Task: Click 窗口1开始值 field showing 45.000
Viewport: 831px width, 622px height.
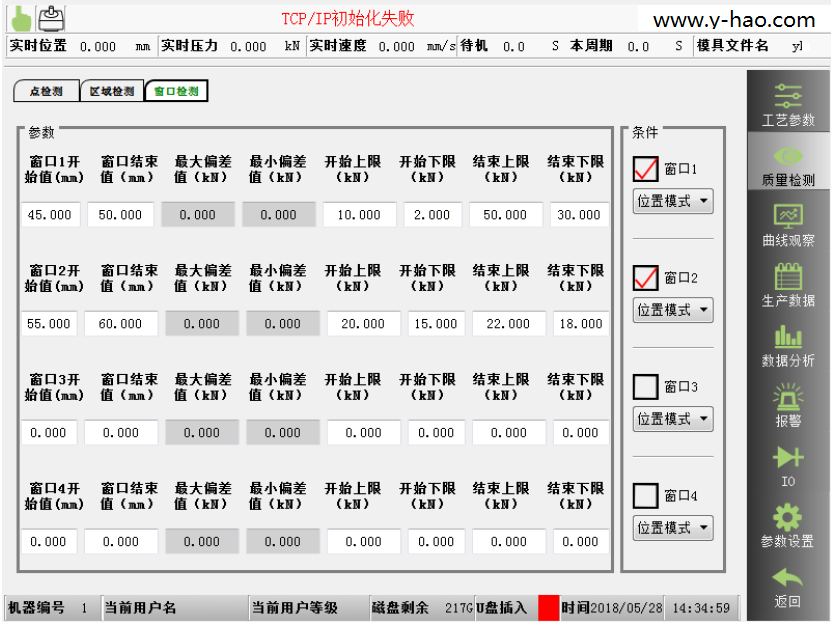Action: (48, 215)
